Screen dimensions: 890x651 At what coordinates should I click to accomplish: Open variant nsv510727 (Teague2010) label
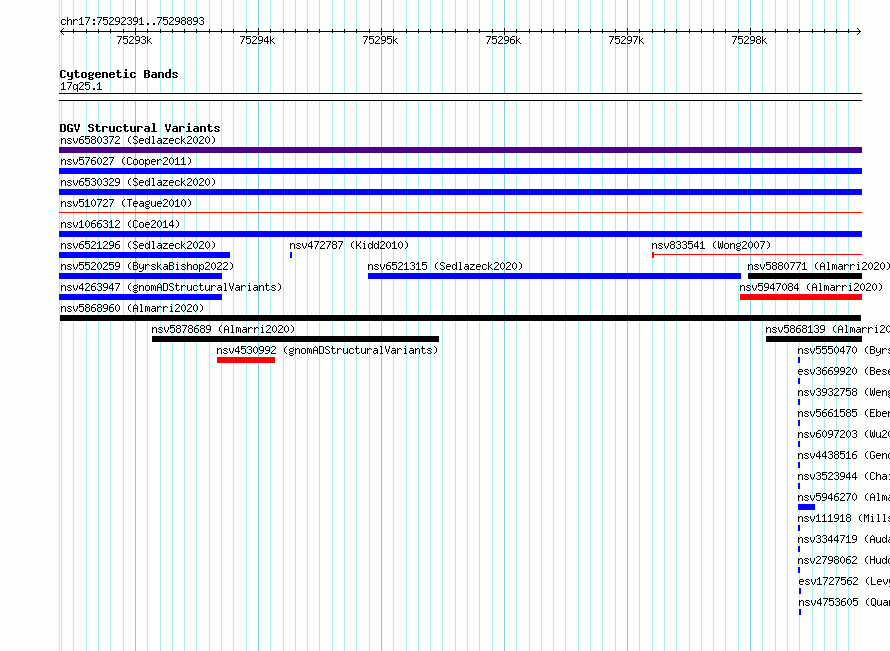(126, 203)
